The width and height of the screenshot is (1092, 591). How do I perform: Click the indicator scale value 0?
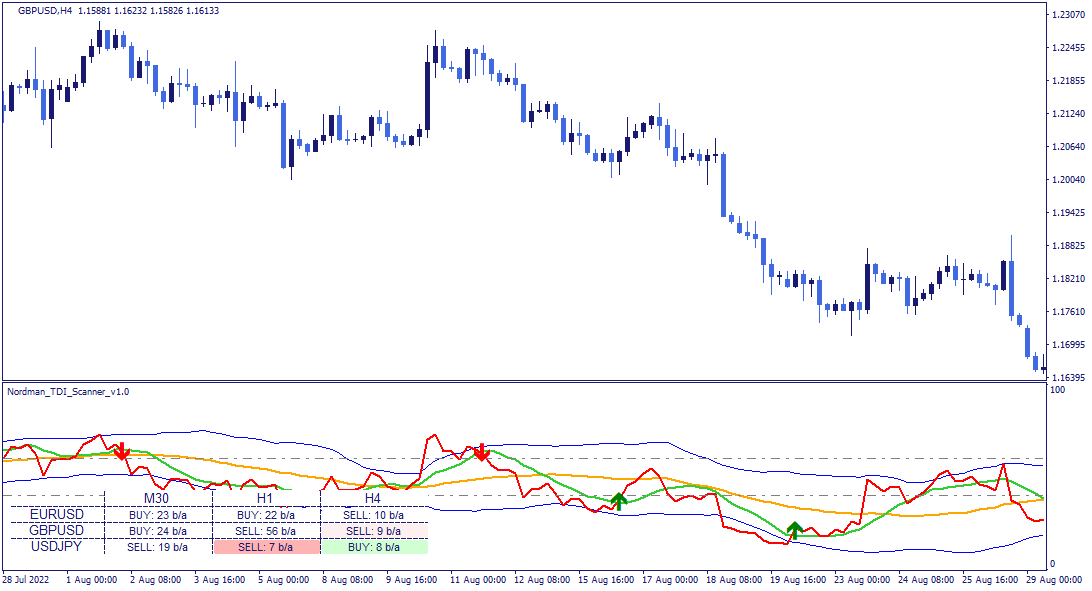coord(1052,564)
